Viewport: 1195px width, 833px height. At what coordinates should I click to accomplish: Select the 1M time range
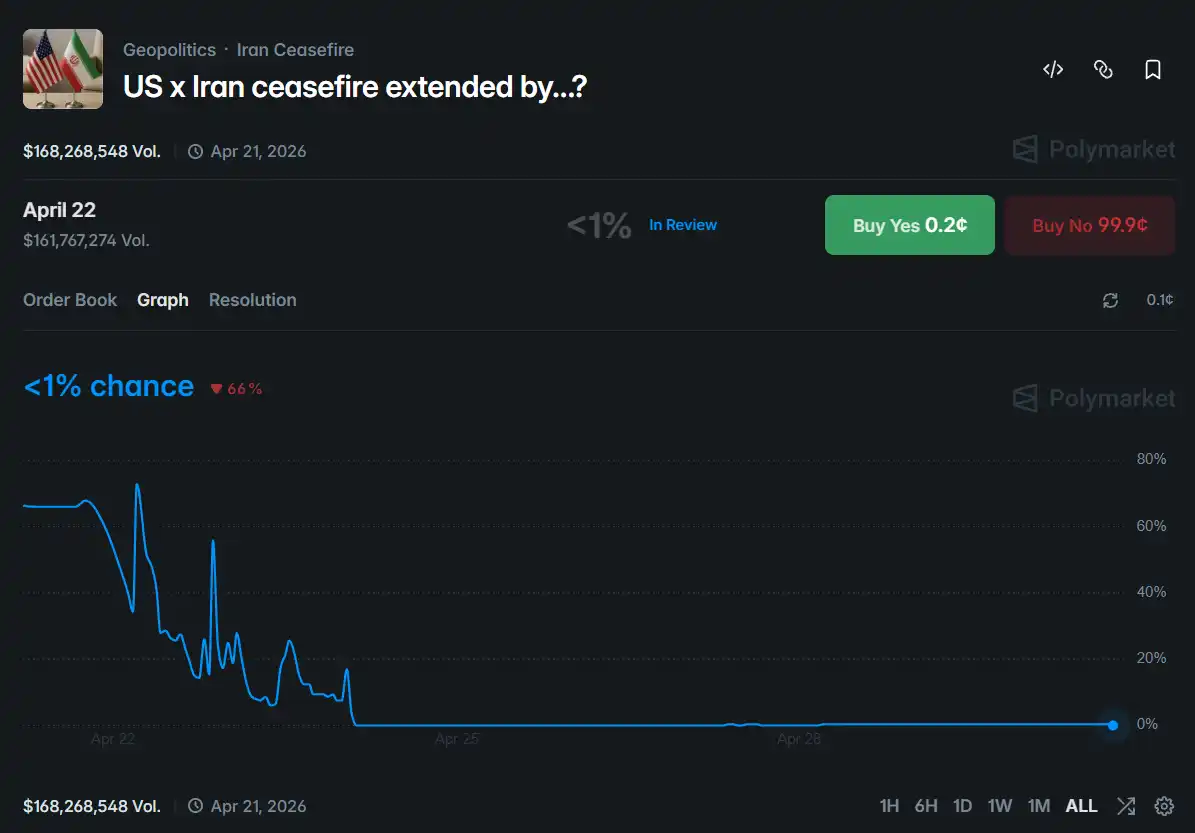pyautogui.click(x=1039, y=806)
